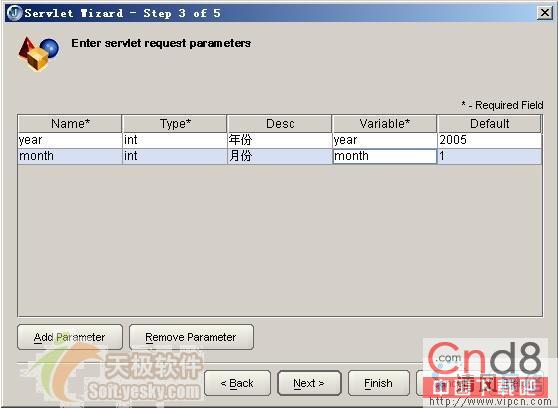Click the Variable* column header
This screenshot has height=408, width=558.
click(x=384, y=124)
